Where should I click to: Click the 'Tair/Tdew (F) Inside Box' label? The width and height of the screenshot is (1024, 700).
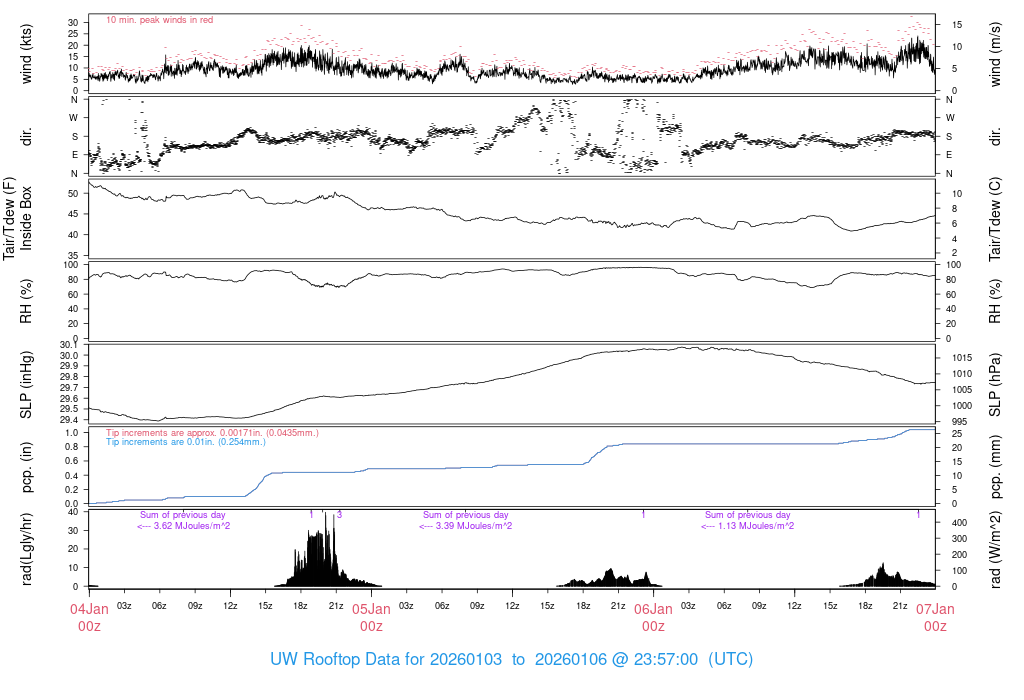click(17, 218)
